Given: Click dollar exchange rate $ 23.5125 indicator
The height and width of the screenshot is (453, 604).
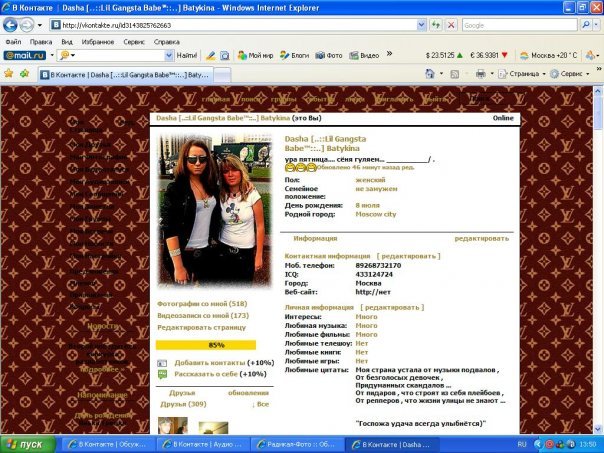Looking at the screenshot, I should click(444, 55).
